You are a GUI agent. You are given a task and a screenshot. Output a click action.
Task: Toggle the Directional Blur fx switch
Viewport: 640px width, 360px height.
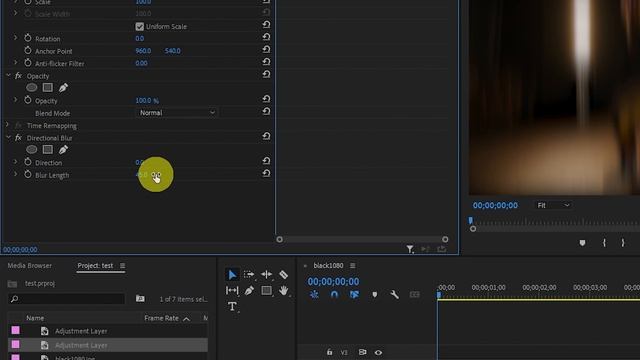(x=18, y=138)
